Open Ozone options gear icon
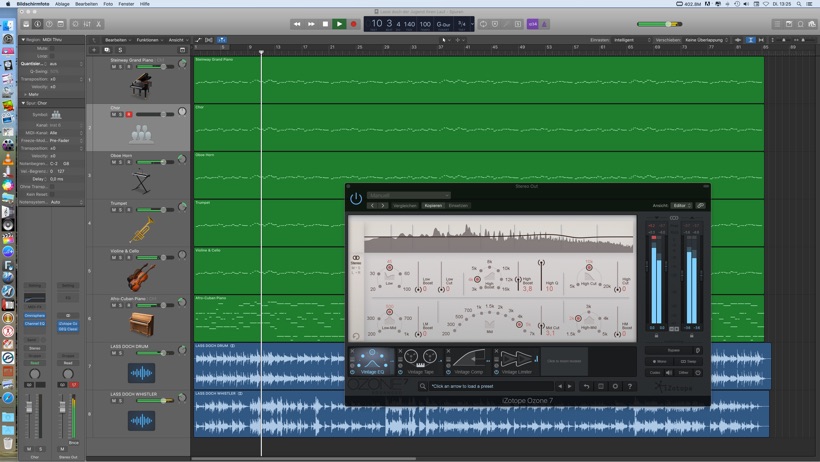The image size is (820, 462). pyautogui.click(x=615, y=386)
